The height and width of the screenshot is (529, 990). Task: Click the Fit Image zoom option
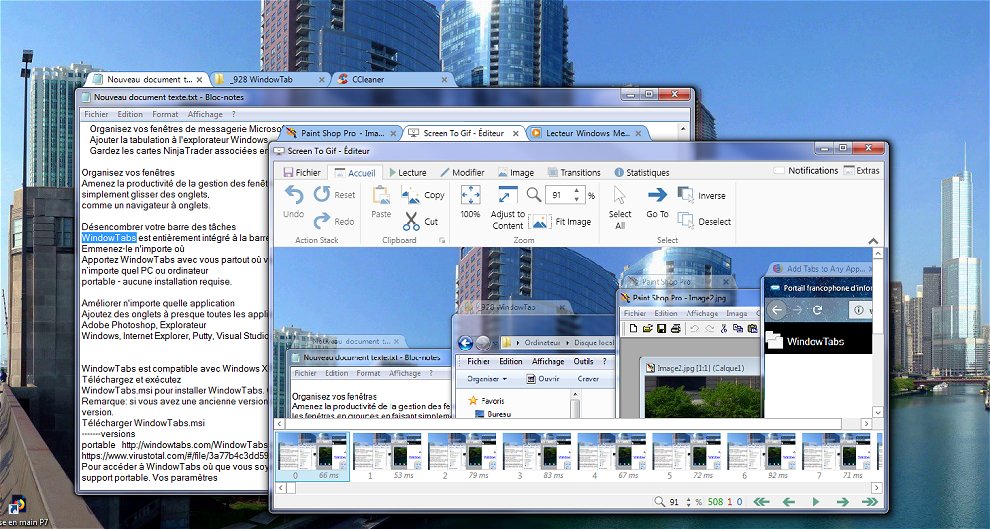pyautogui.click(x=559, y=222)
